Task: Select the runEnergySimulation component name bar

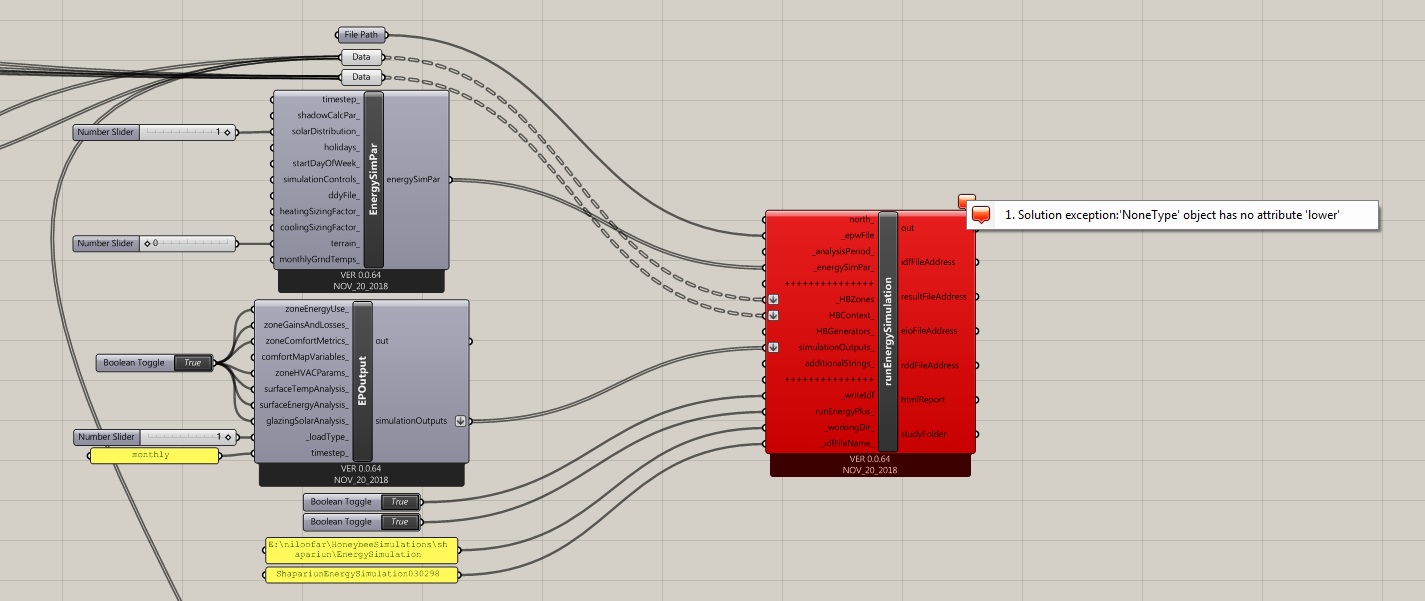Action: [x=888, y=331]
